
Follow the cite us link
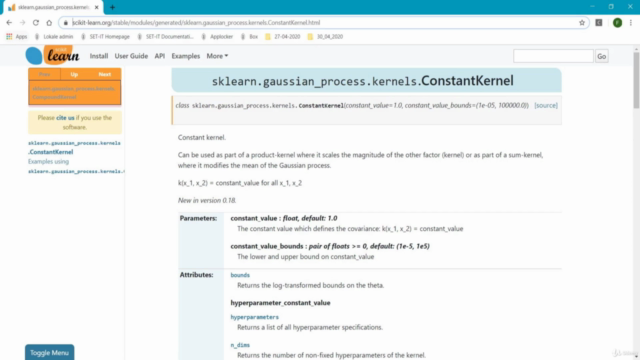65,118
